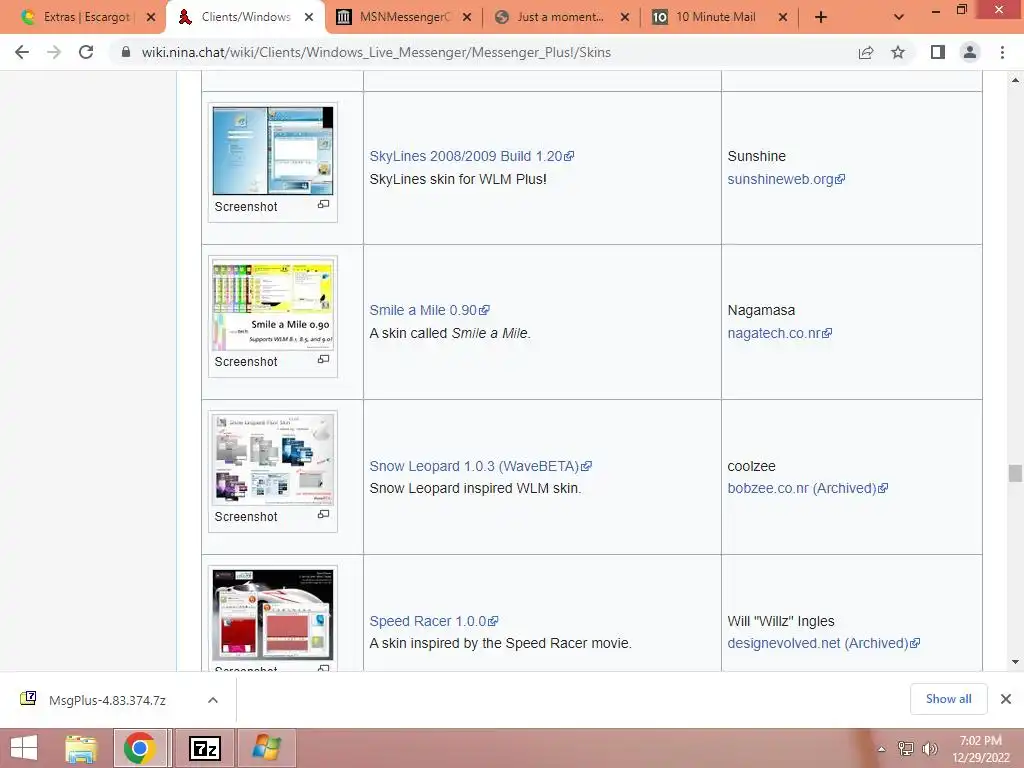Open the tab search dropdown

(899, 18)
